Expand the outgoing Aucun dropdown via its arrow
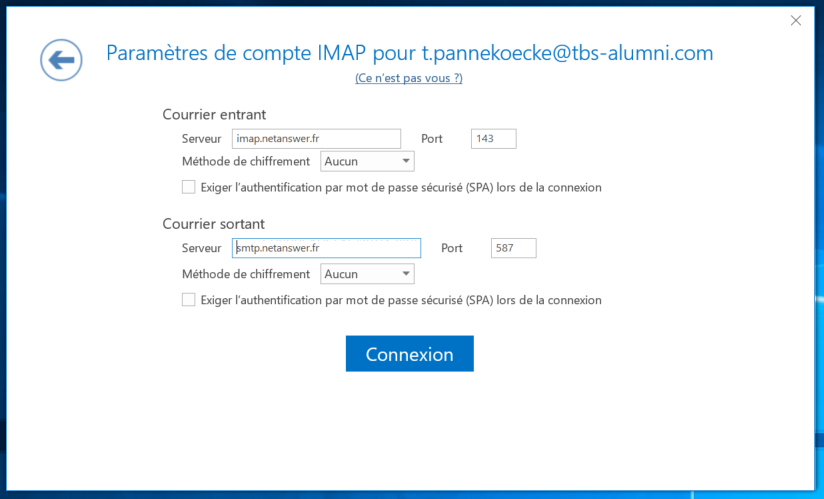The width and height of the screenshot is (824, 499). (x=406, y=274)
